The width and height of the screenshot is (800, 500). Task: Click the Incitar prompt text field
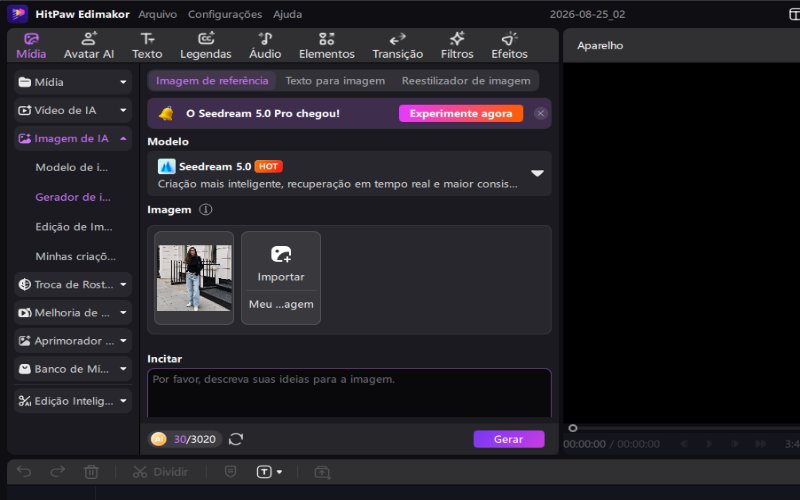pos(349,393)
